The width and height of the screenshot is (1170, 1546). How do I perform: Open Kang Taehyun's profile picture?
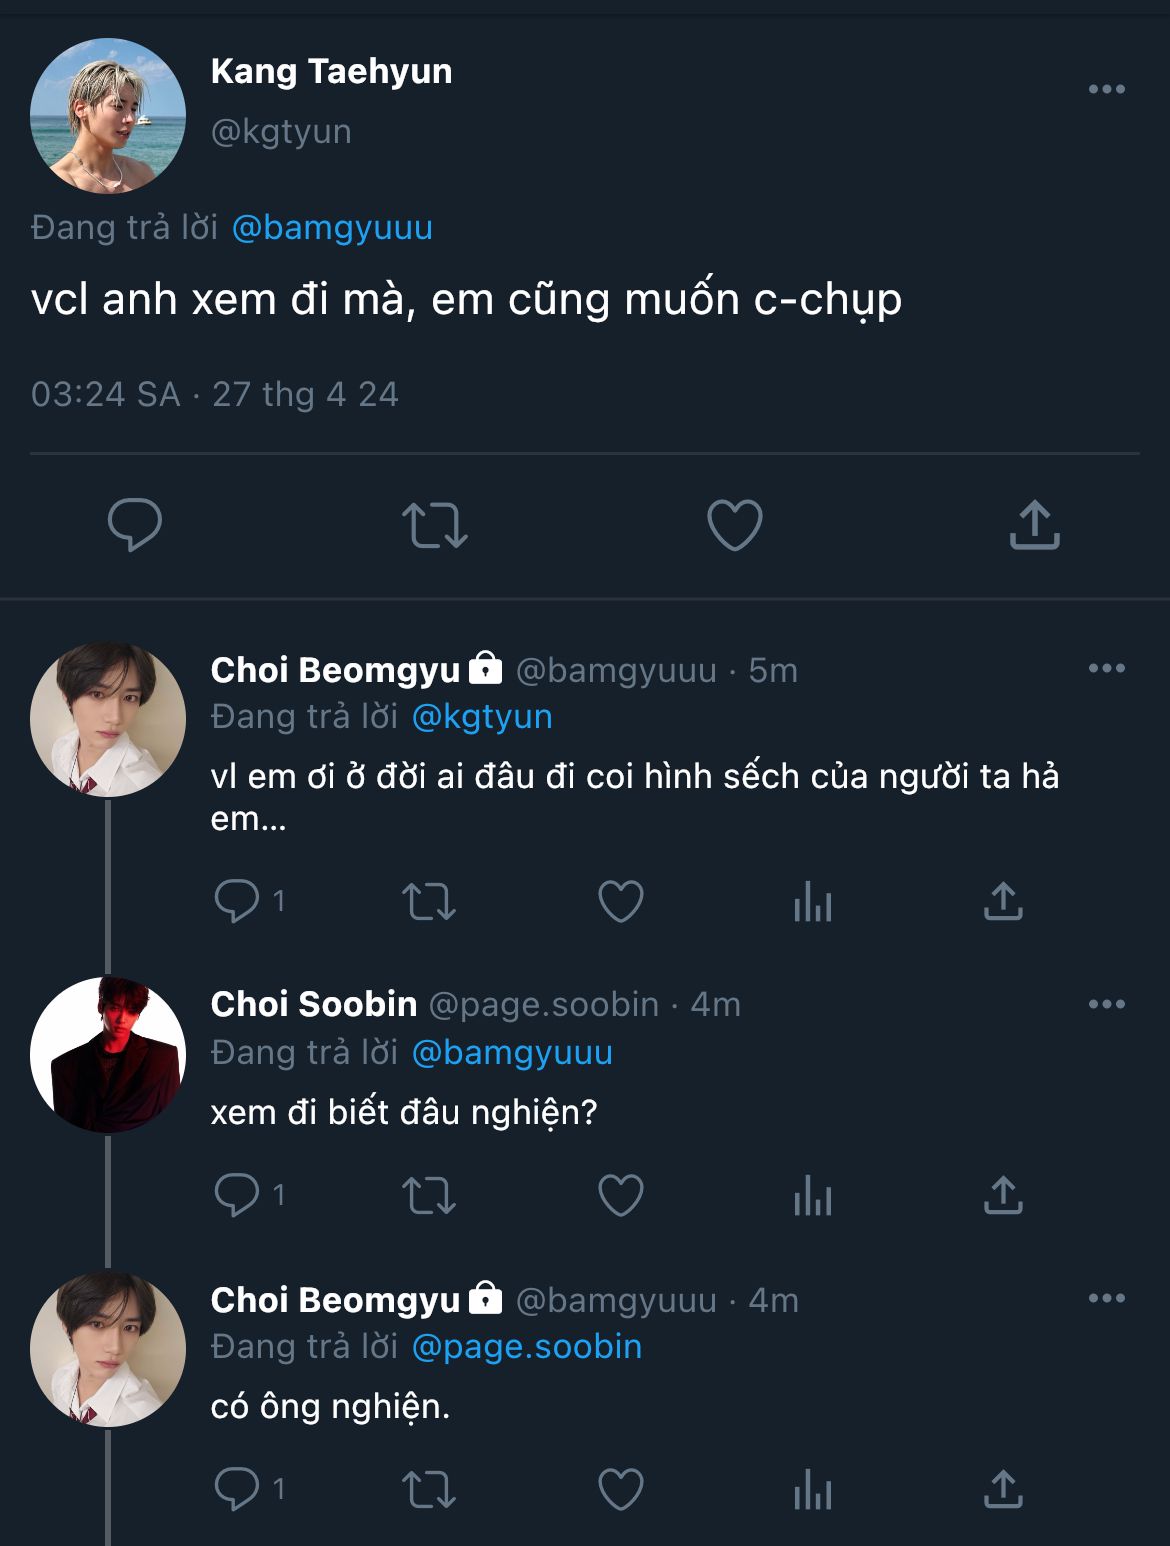(108, 116)
